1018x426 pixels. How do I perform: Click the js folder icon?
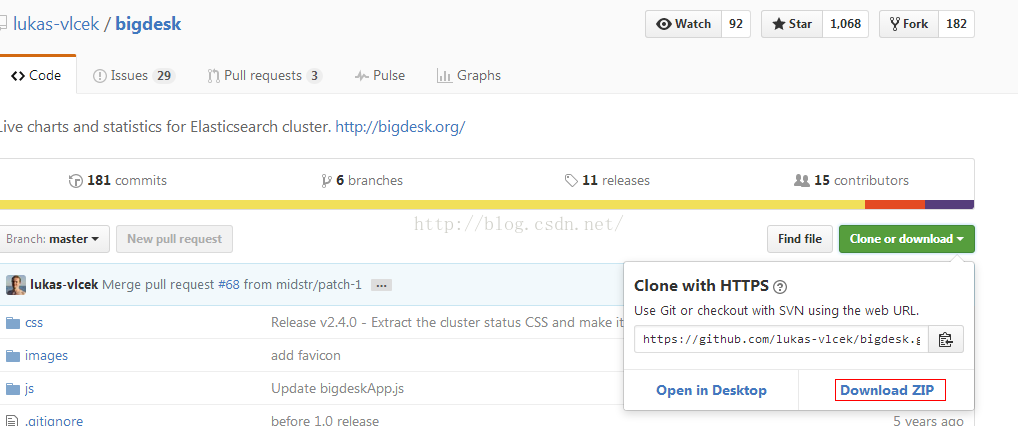pyautogui.click(x=13, y=389)
